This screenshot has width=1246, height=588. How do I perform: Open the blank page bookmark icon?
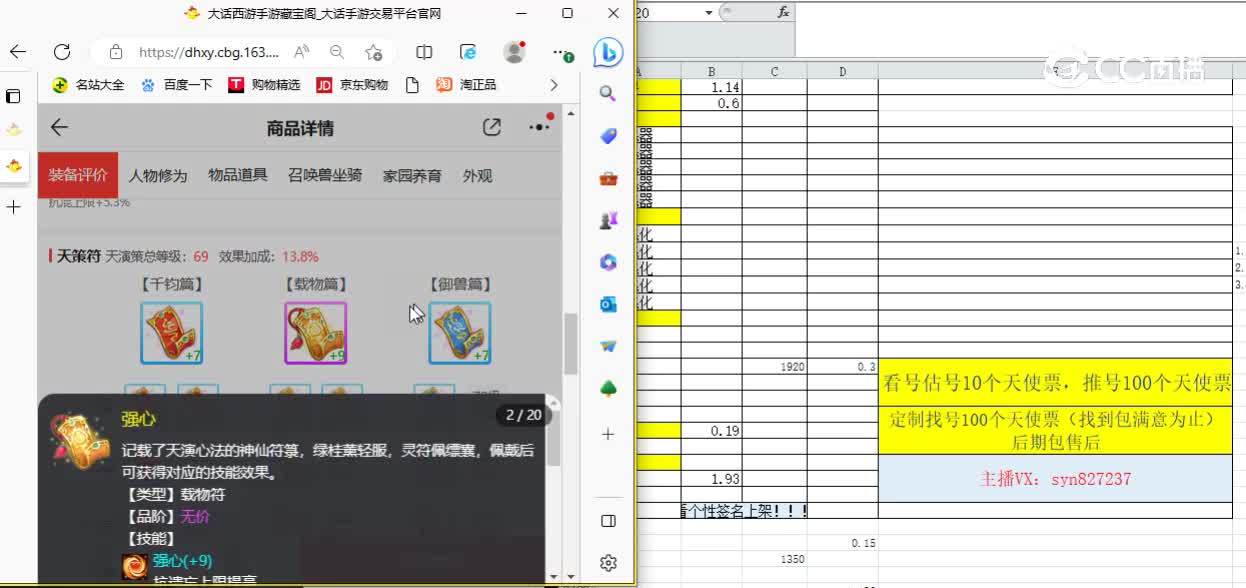click(411, 85)
